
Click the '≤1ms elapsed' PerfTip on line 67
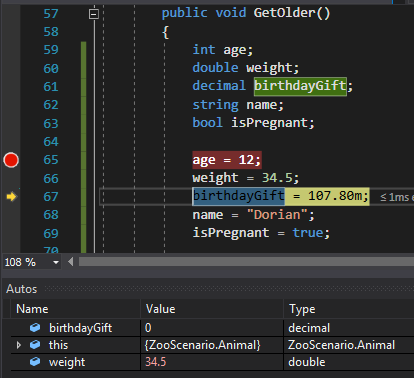click(x=397, y=197)
